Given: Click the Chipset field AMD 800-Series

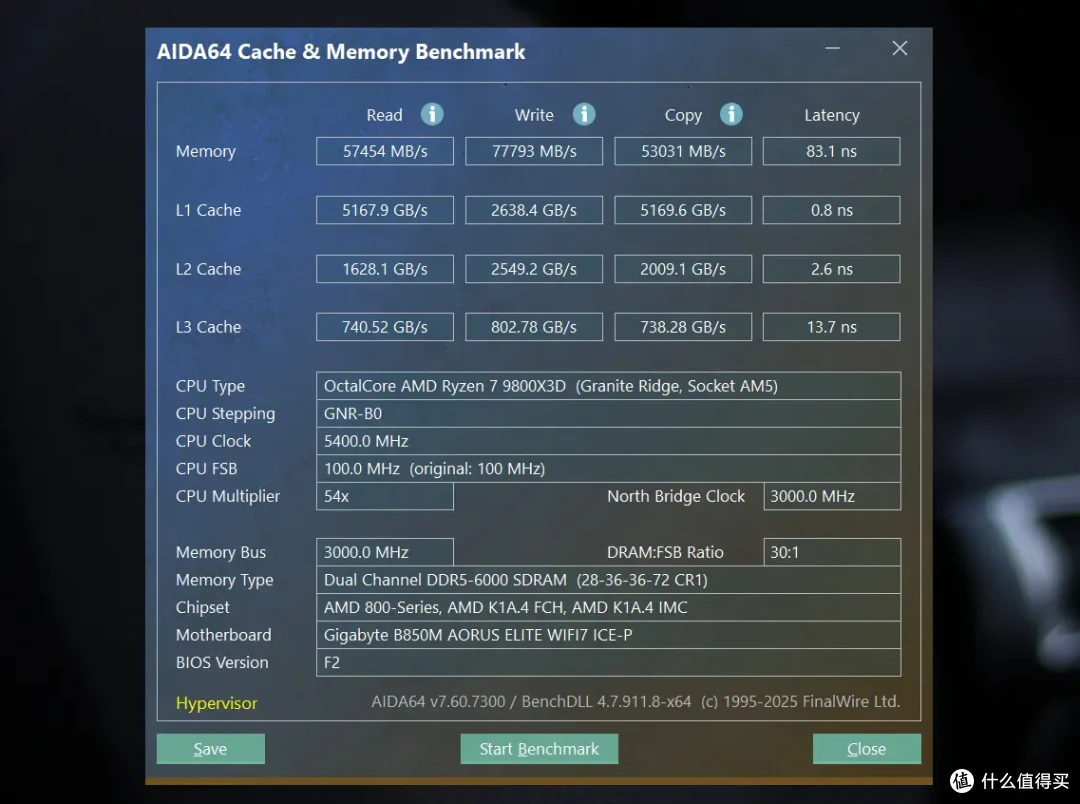Looking at the screenshot, I should (608, 608).
